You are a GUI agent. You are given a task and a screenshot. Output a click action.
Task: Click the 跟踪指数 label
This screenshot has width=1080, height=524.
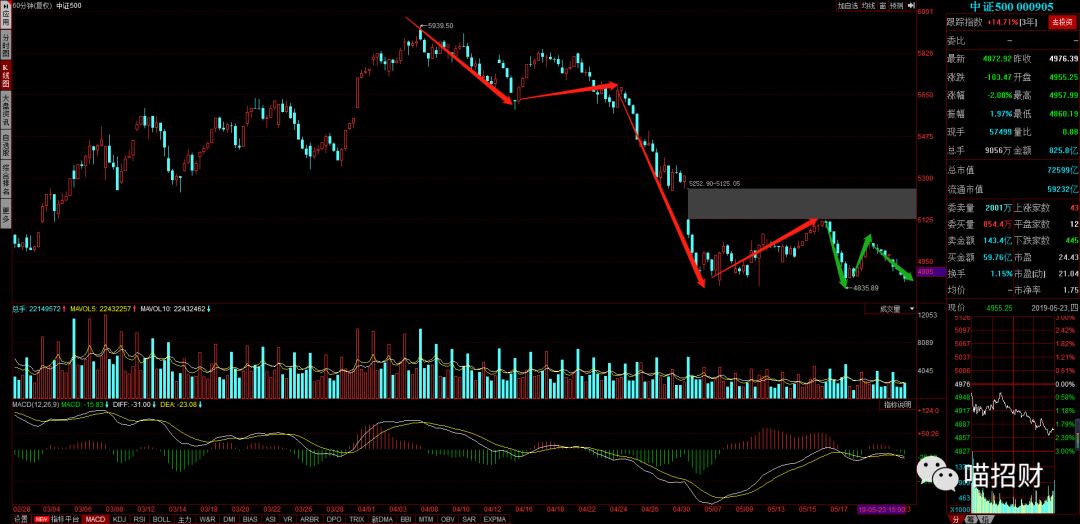tap(964, 23)
